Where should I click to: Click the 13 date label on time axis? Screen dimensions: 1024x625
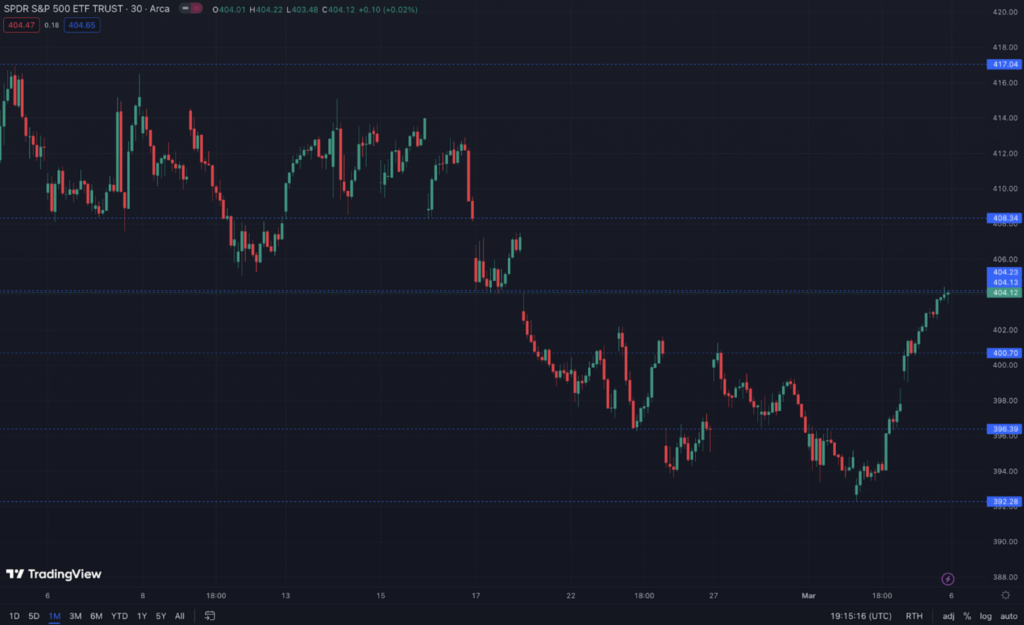pos(285,596)
